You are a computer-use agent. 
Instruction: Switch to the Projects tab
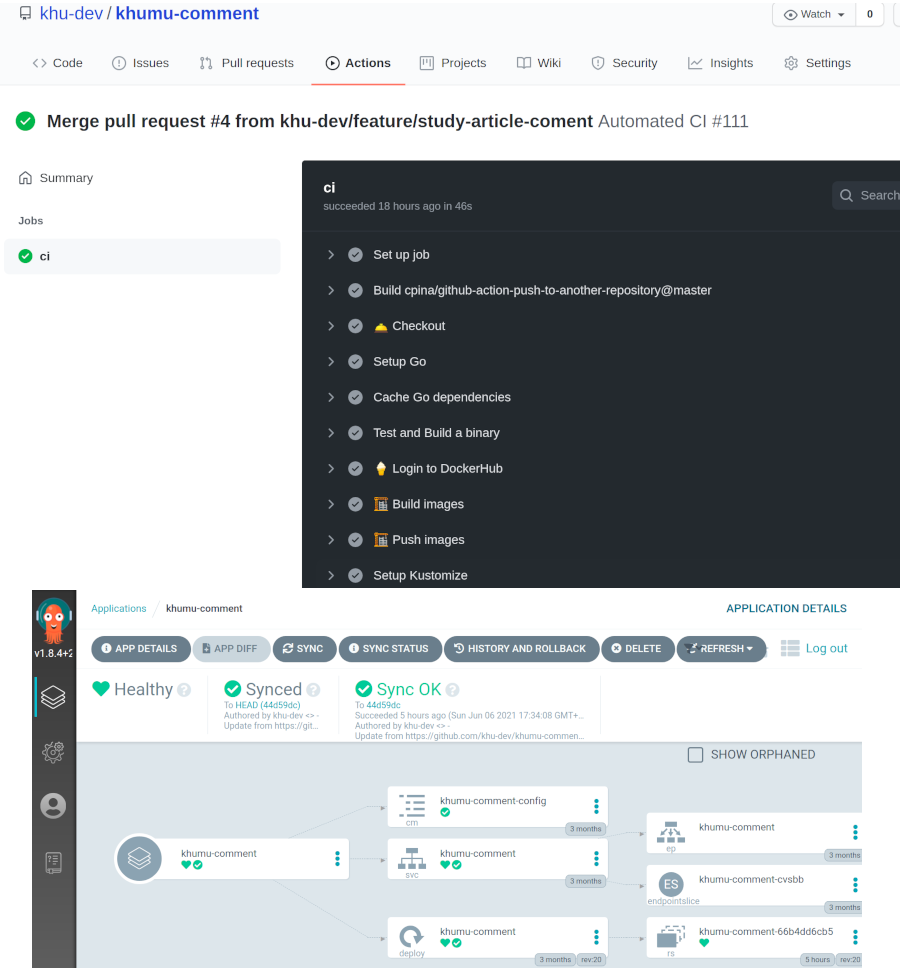tap(453, 63)
